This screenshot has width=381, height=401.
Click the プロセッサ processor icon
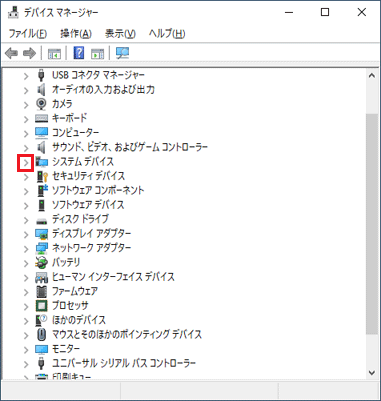click(x=41, y=306)
